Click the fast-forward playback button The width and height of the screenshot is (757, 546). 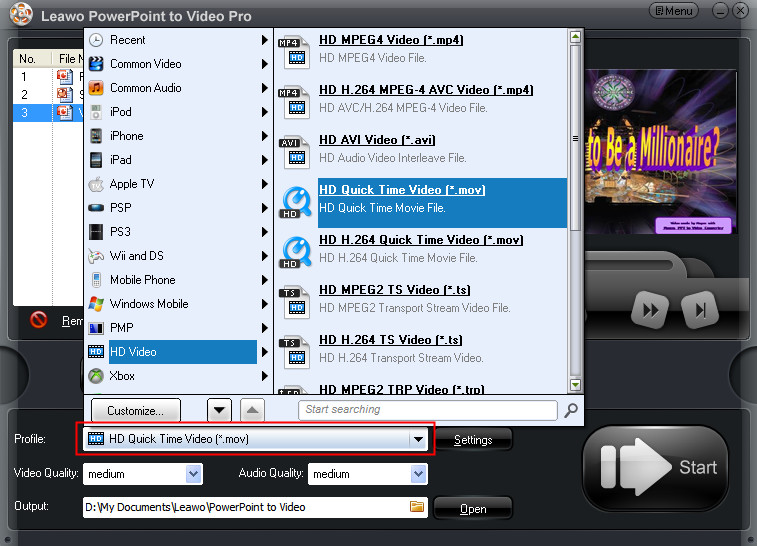[650, 310]
